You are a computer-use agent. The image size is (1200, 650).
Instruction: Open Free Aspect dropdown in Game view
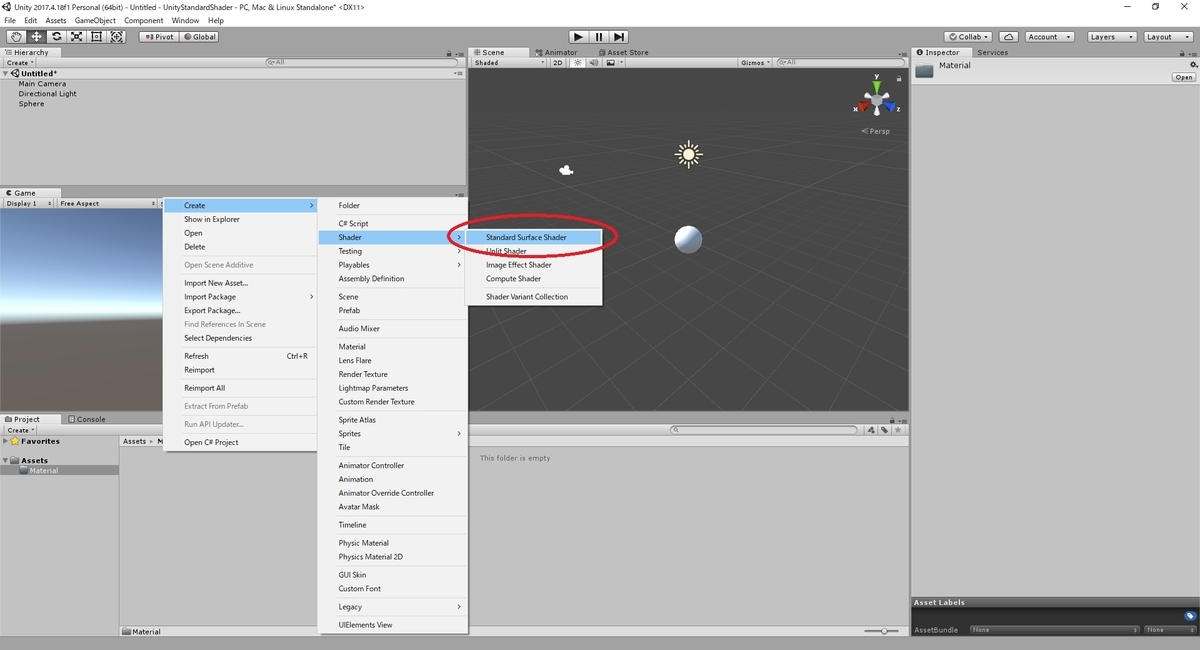pos(106,203)
